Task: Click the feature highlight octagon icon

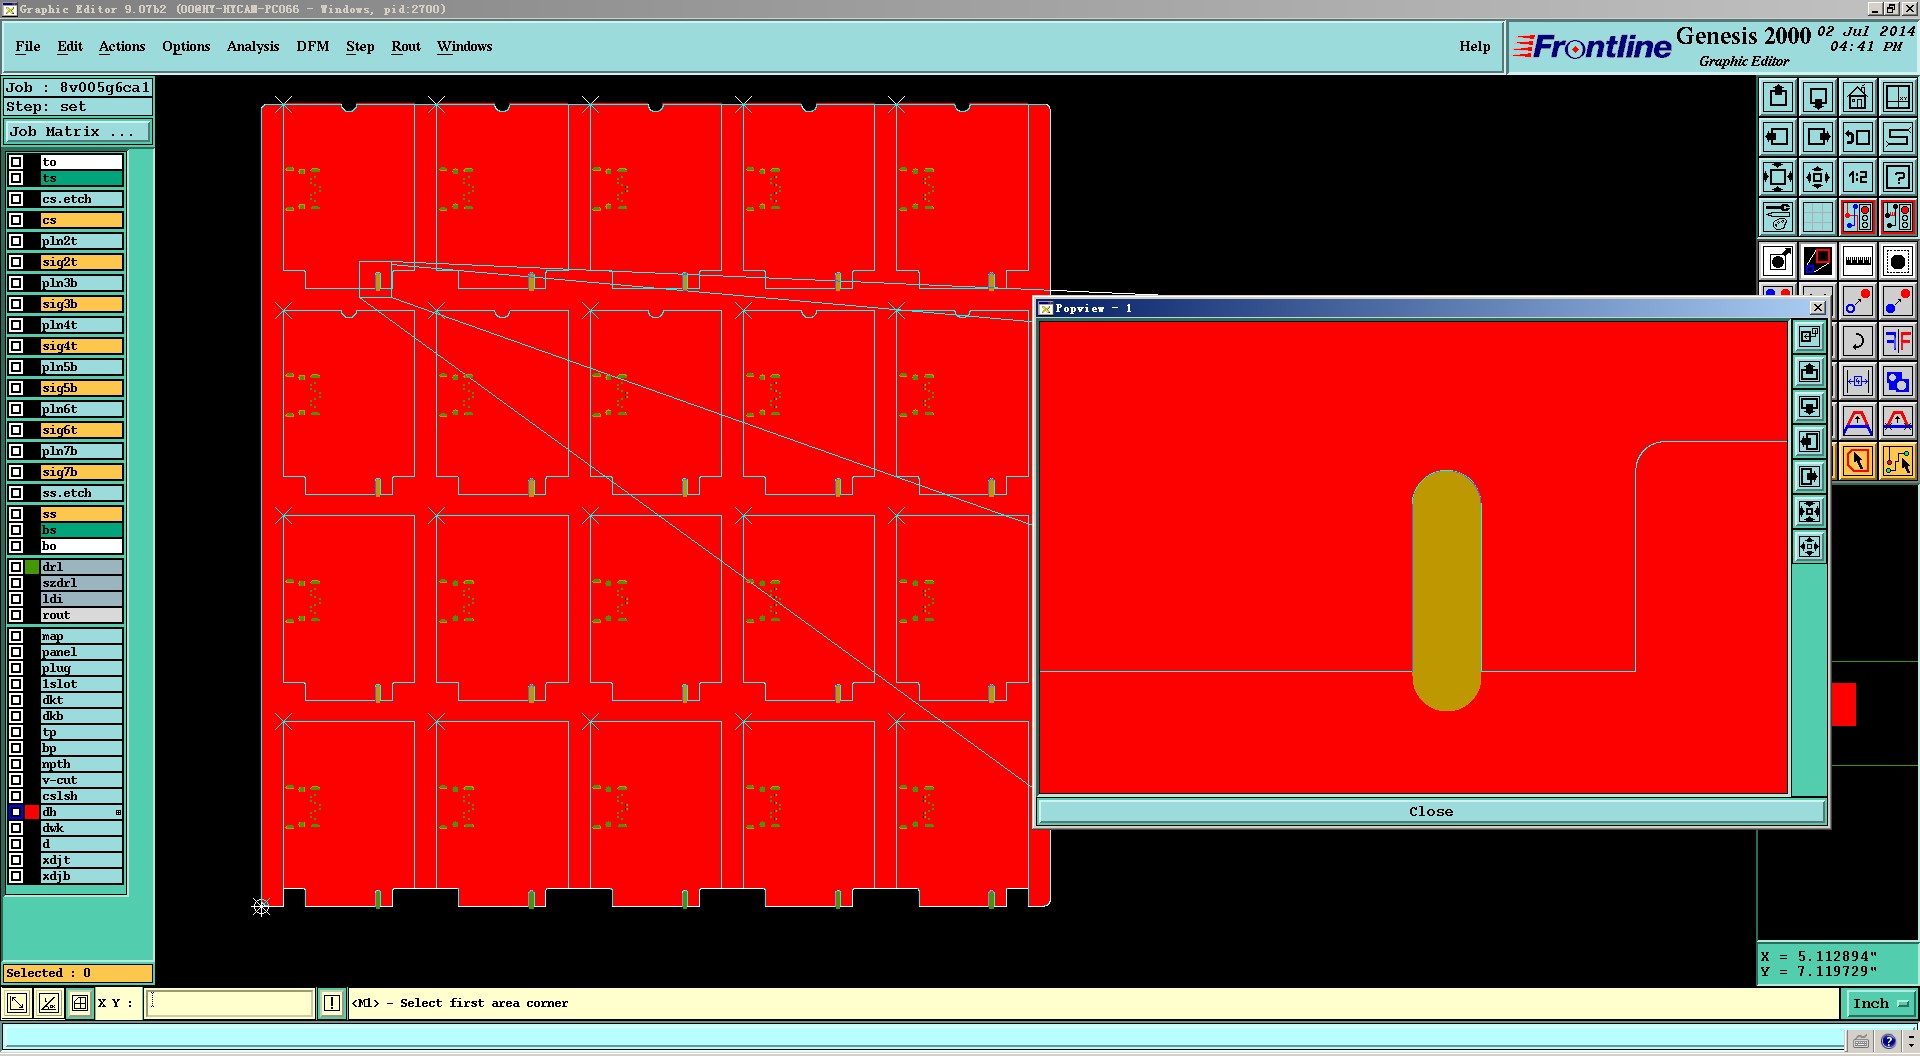Action: click(x=1898, y=262)
